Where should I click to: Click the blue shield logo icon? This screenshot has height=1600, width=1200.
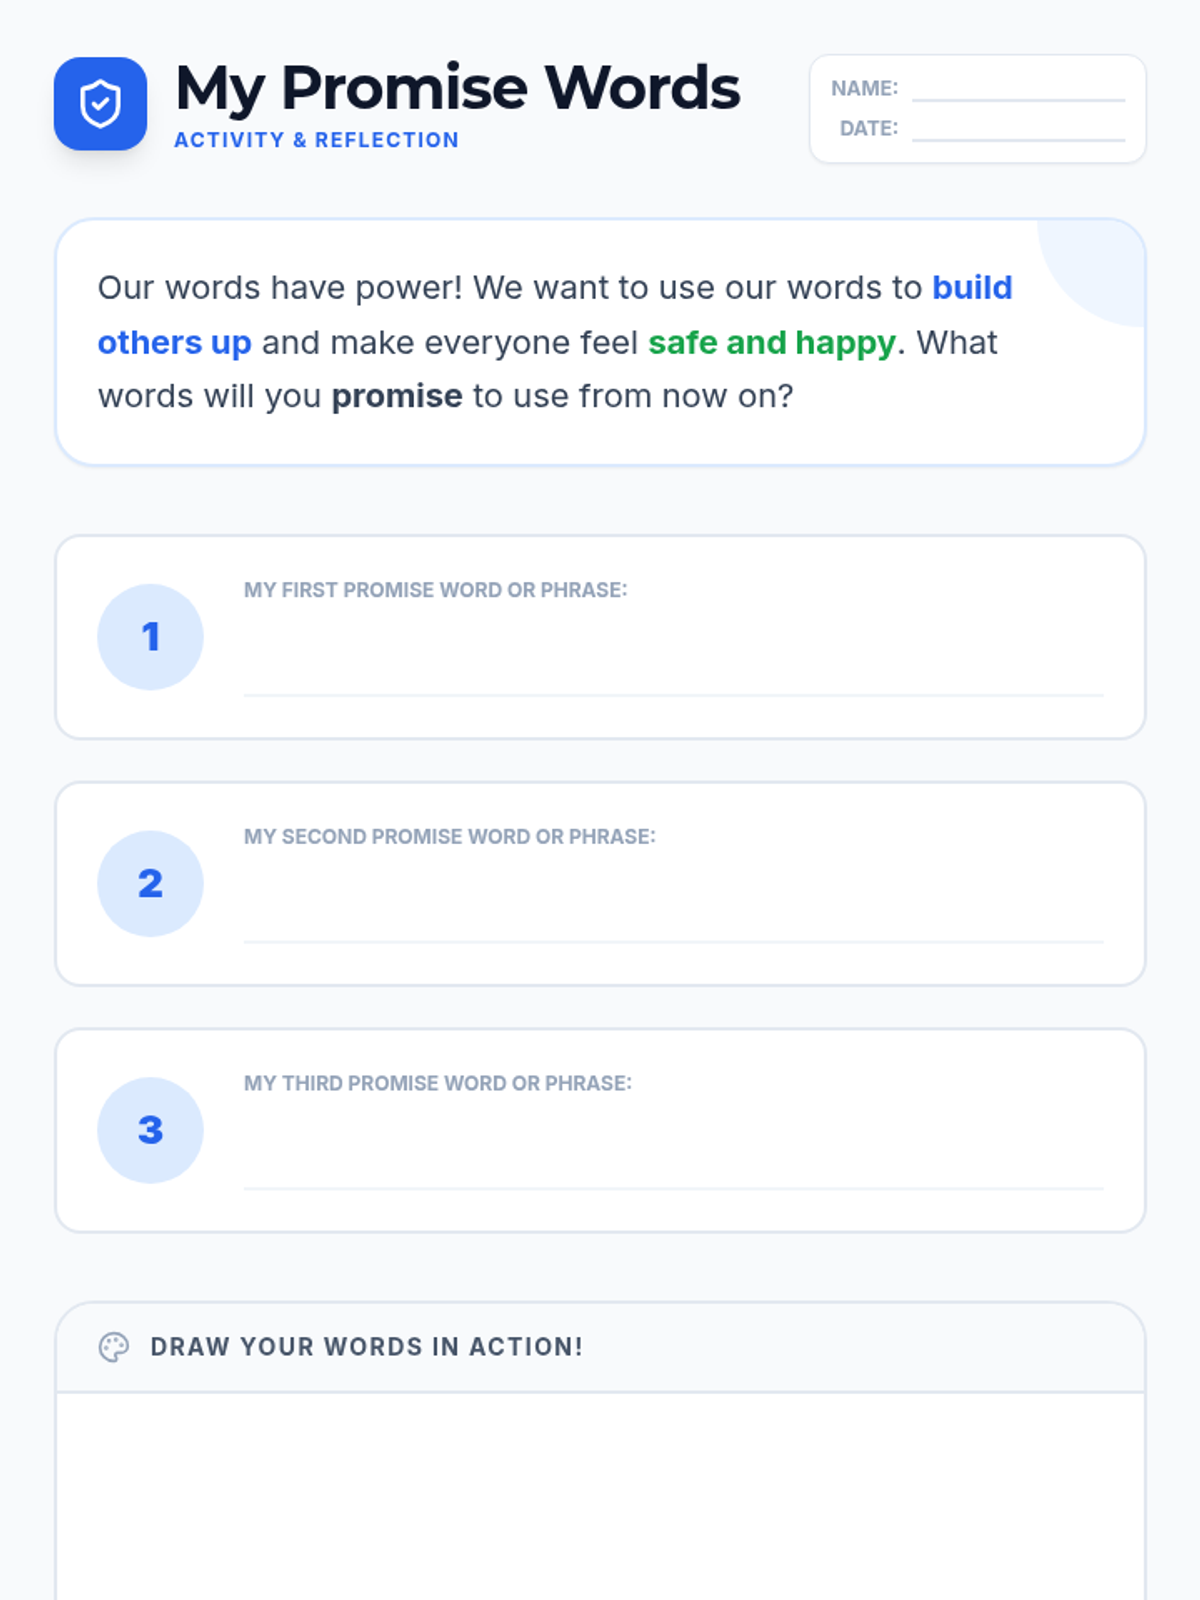pyautogui.click(x=100, y=104)
